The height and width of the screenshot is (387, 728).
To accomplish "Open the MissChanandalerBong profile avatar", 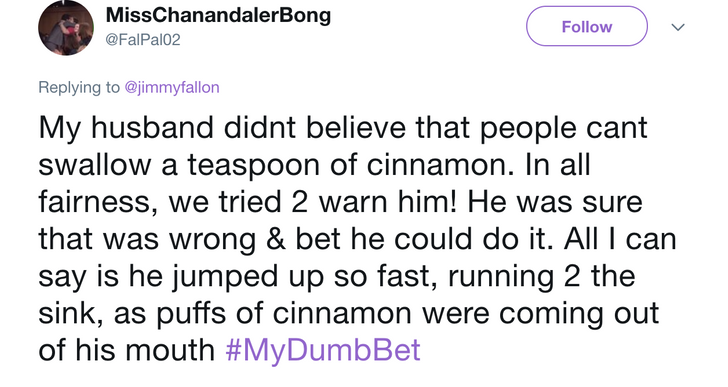I will pyautogui.click(x=66, y=28).
